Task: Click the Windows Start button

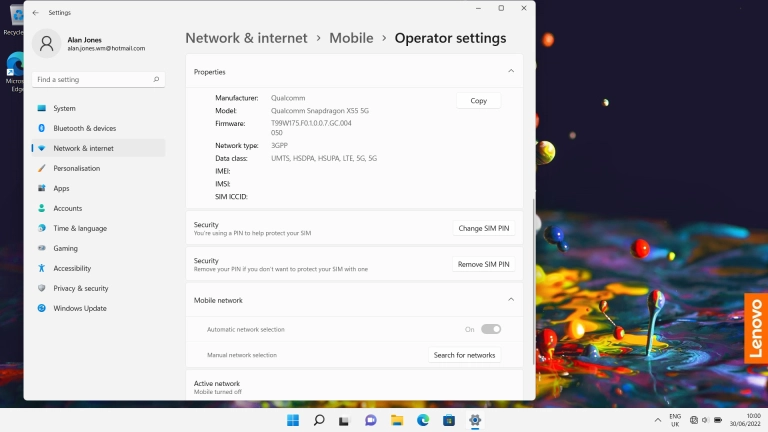Action: (293, 420)
